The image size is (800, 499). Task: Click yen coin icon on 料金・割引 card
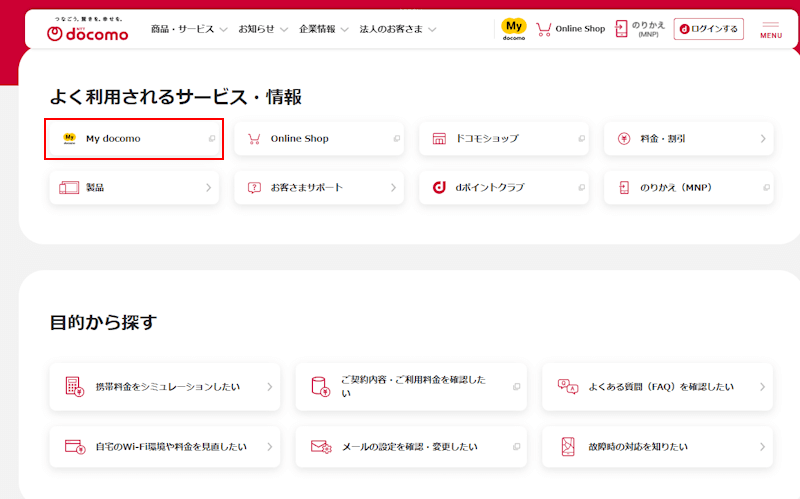pos(624,139)
